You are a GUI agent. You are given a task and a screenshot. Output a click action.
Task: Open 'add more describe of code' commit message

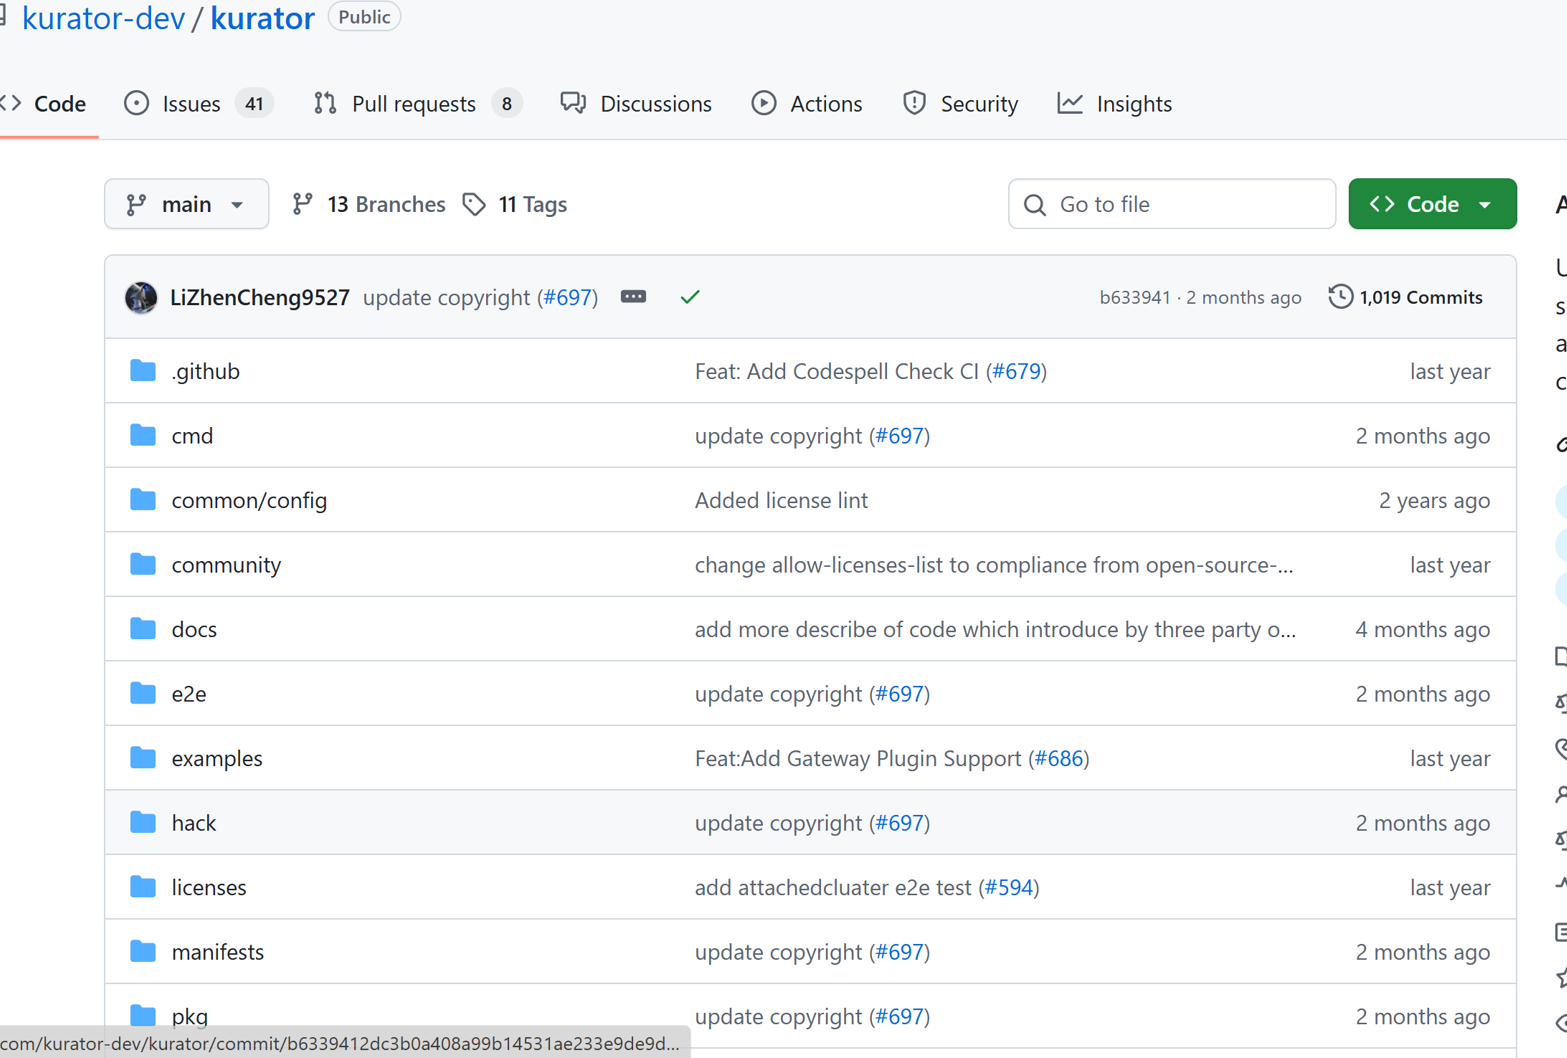coord(995,629)
